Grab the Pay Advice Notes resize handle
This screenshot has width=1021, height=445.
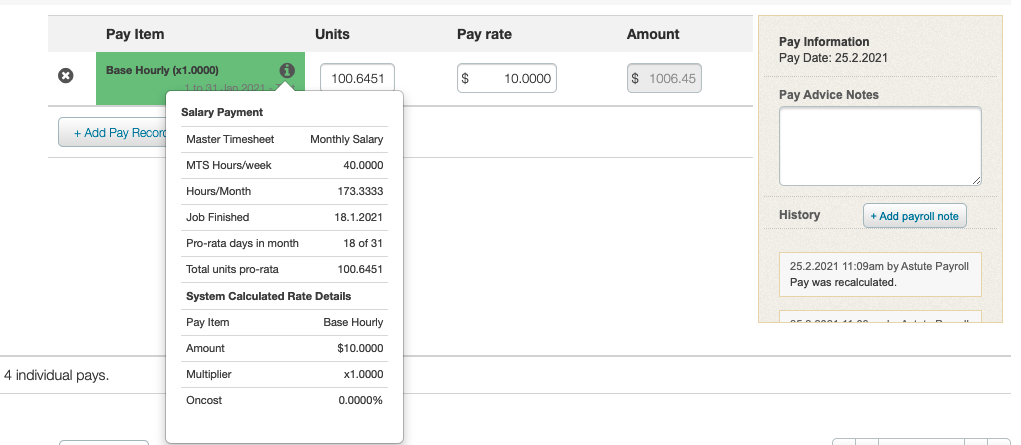976,180
